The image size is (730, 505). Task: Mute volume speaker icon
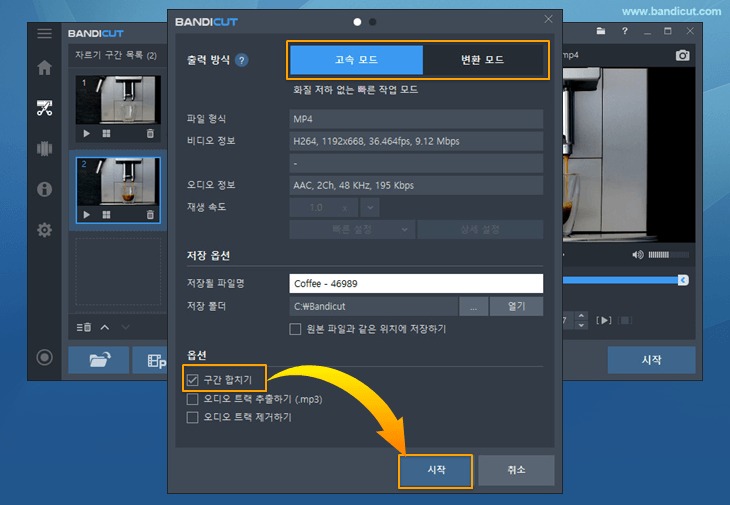(637, 255)
